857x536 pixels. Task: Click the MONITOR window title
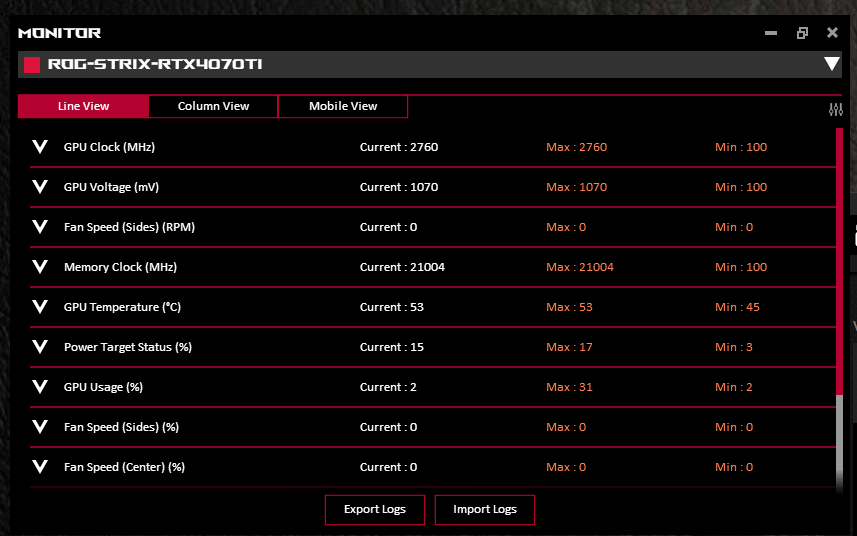coord(60,33)
